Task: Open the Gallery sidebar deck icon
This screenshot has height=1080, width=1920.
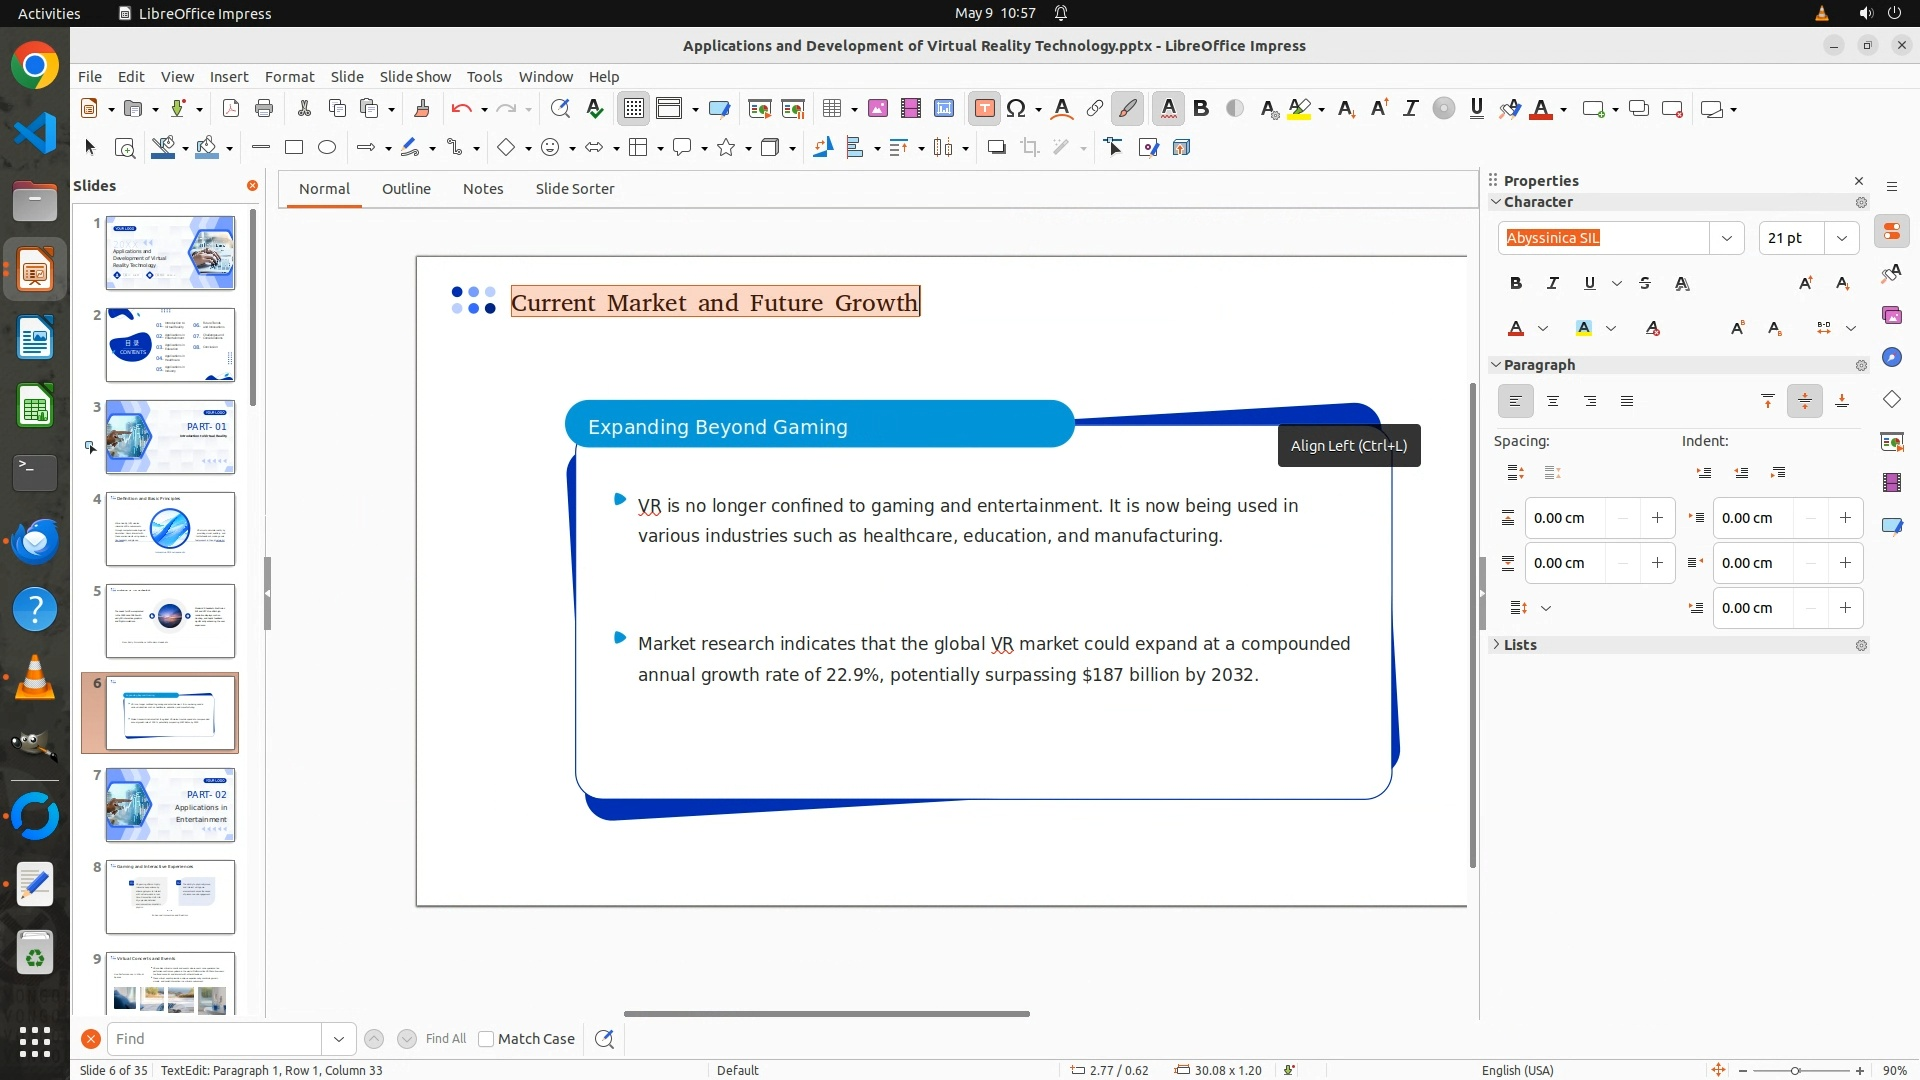Action: click(1891, 316)
